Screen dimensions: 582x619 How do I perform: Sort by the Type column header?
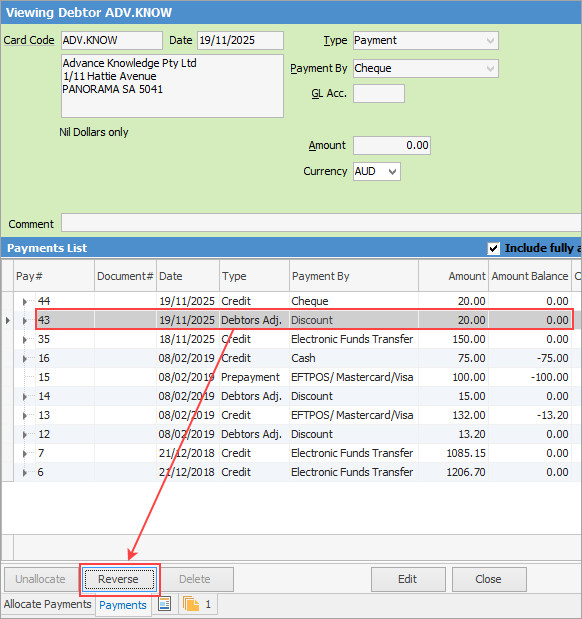pos(254,276)
